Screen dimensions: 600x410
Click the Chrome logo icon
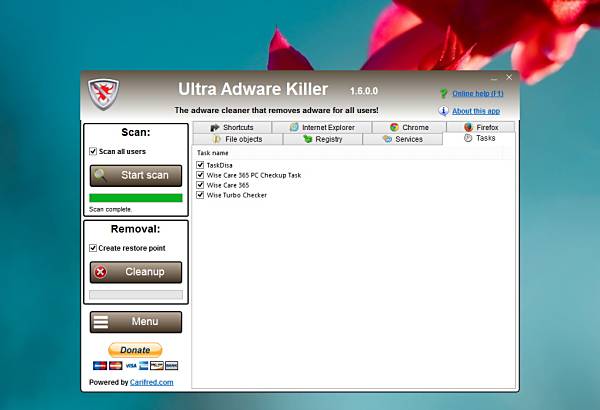click(394, 127)
